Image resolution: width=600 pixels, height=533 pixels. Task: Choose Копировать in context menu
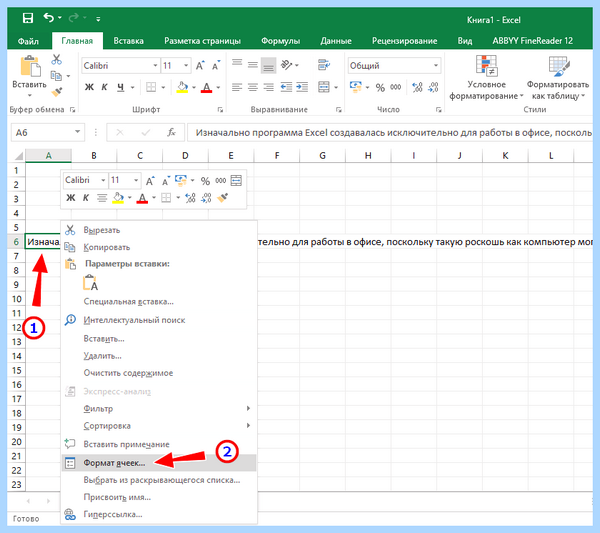click(x=159, y=247)
